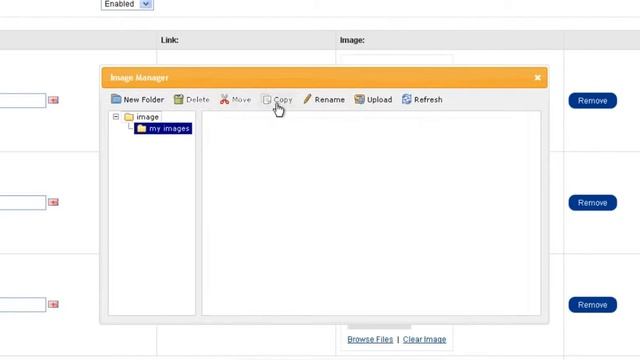640x360 pixels.
Task: Click the Delete toolbar button
Action: point(191,100)
